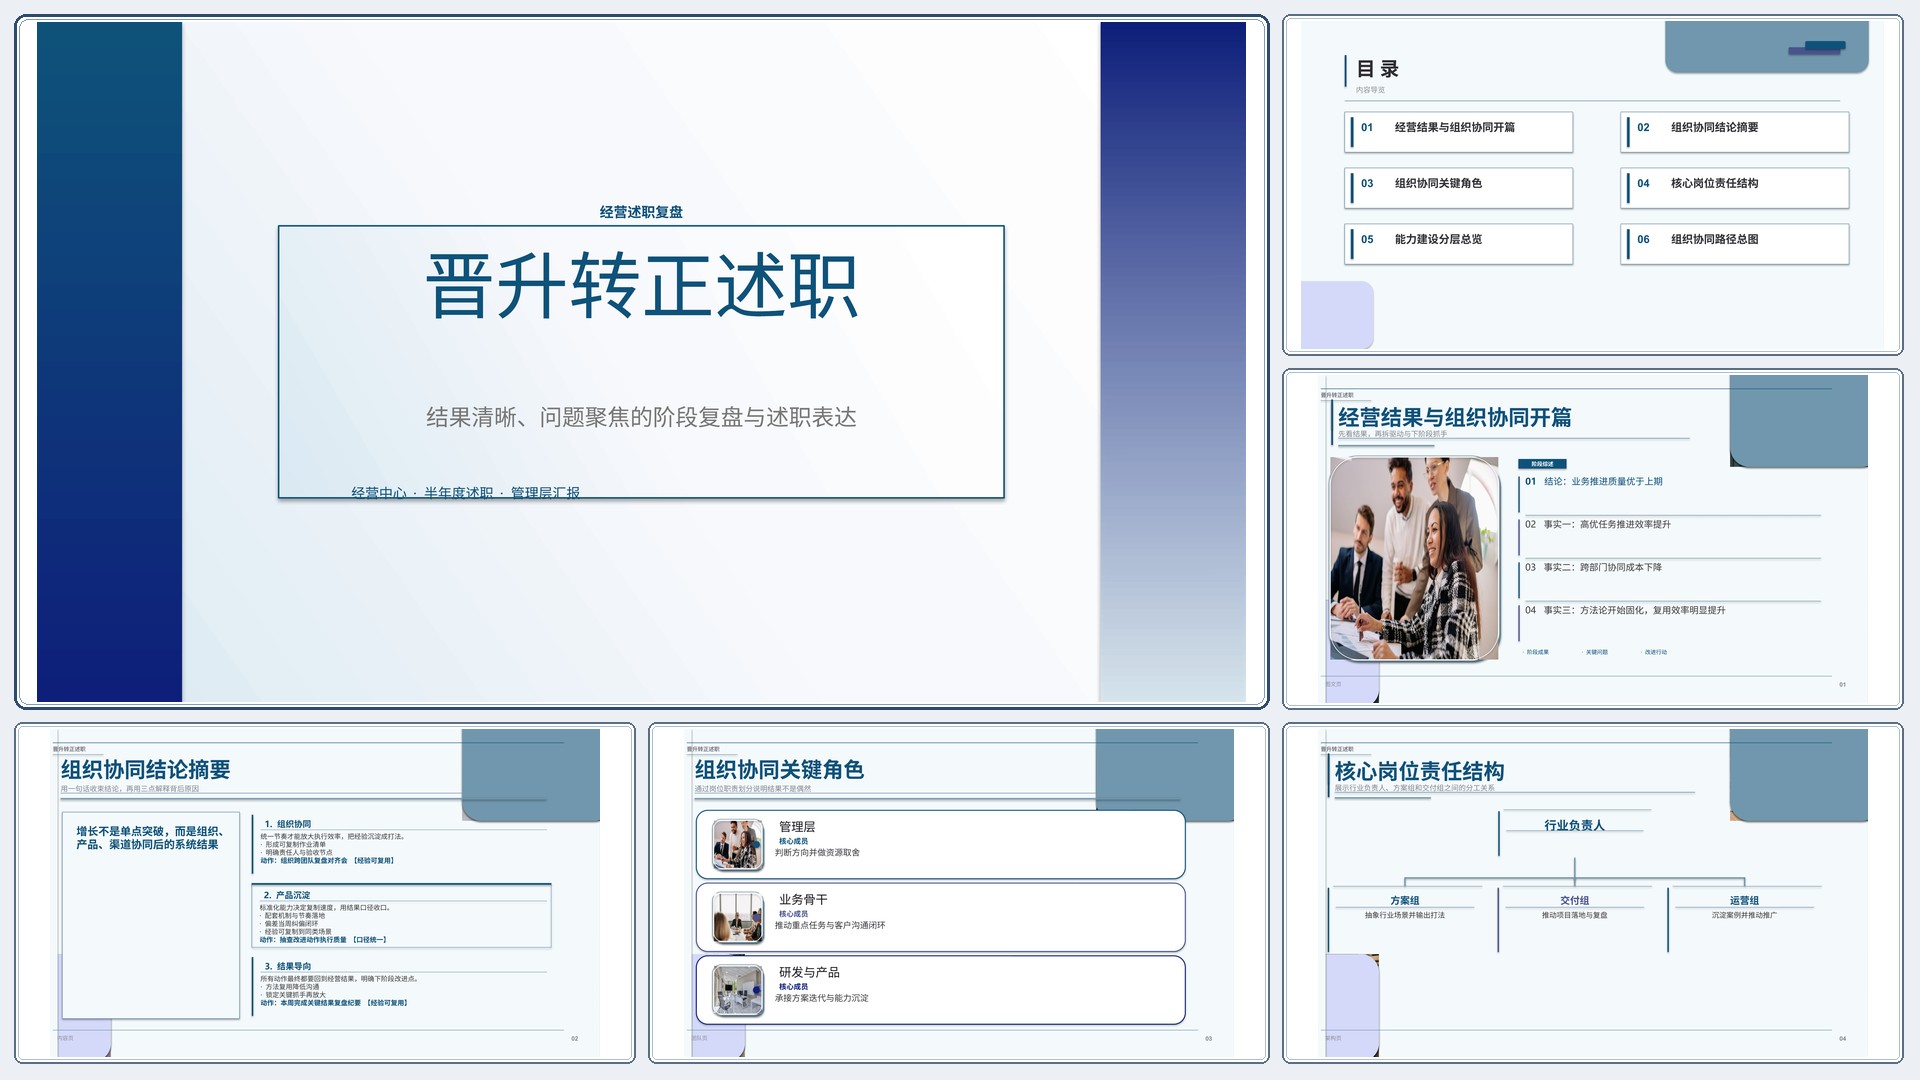Click contents entry 02 组织协同结论摘要
Screen dimensions: 1920x1080
click(1735, 132)
